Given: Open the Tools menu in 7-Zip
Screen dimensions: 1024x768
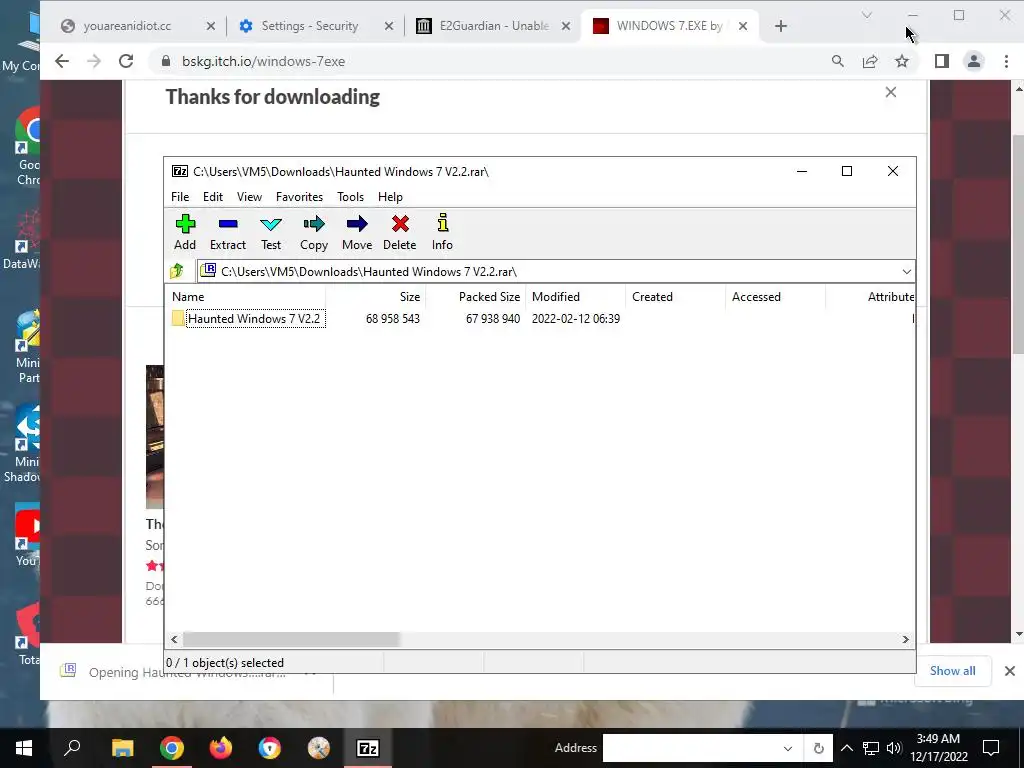Looking at the screenshot, I should (x=350, y=197).
